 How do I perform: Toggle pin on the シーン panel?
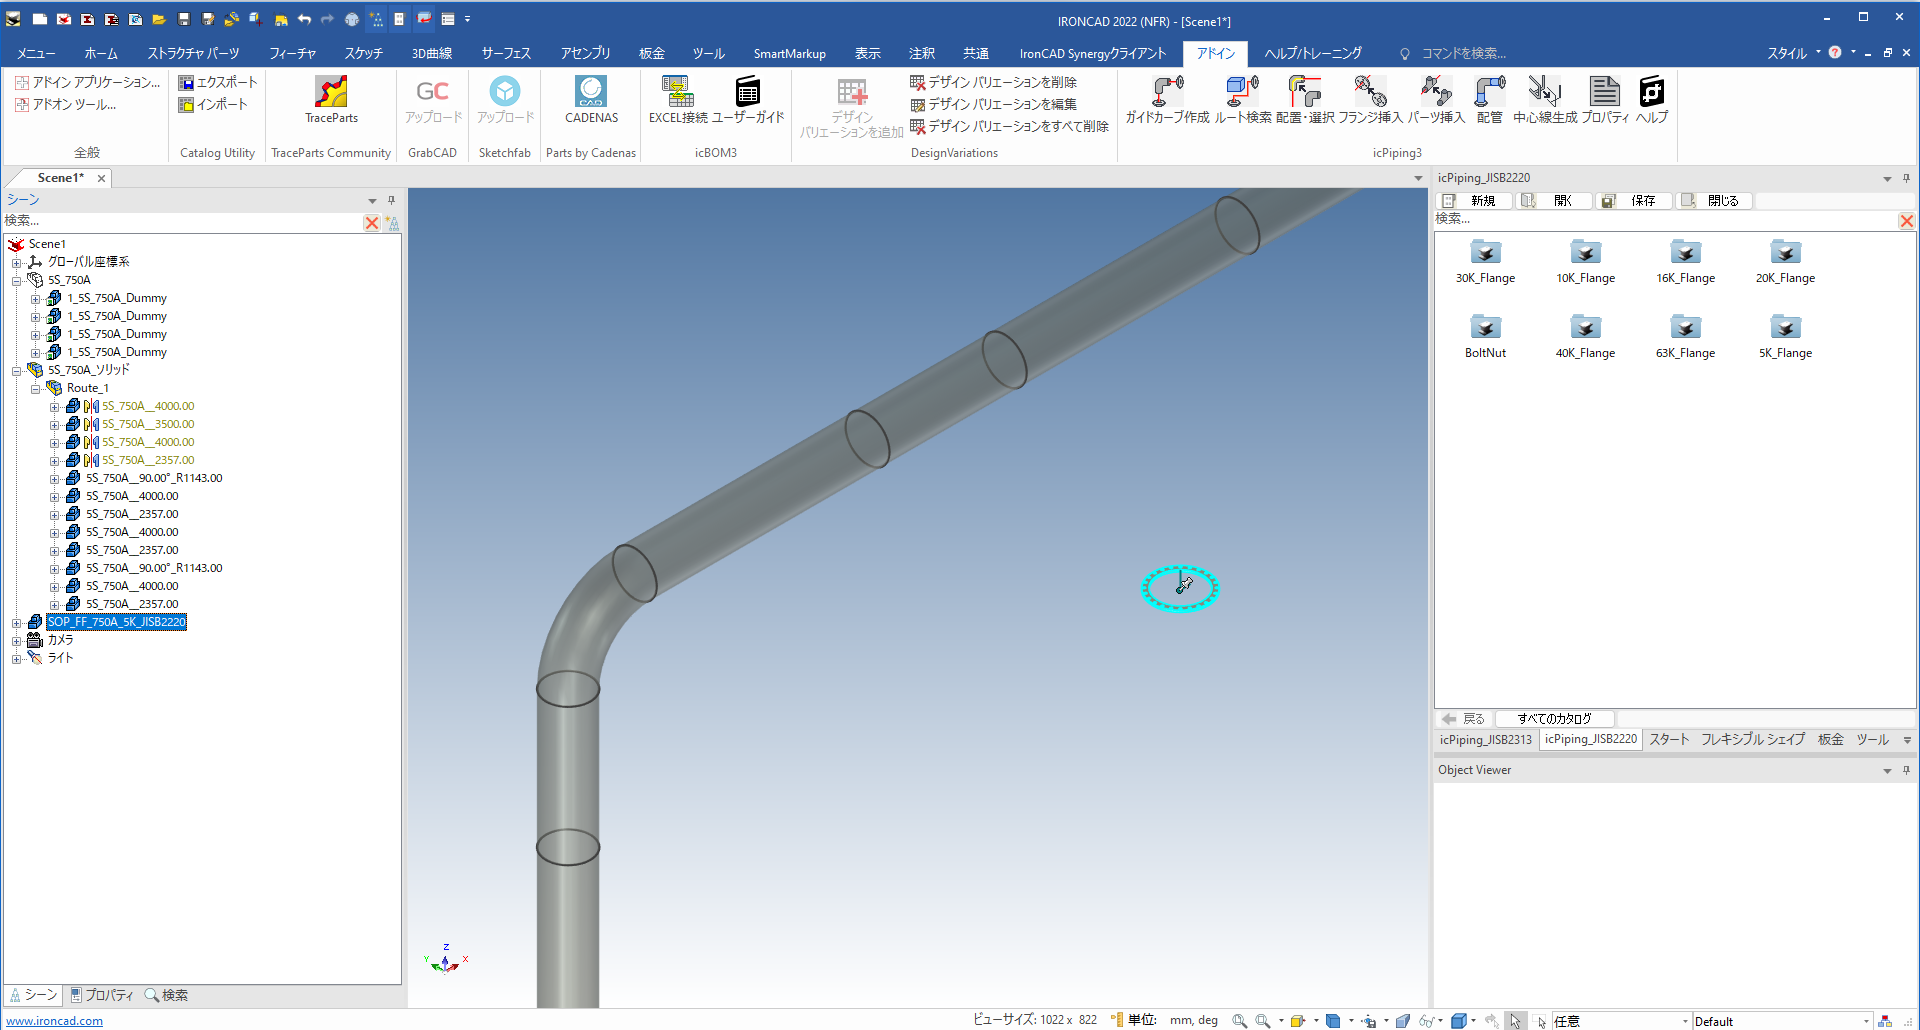coord(391,200)
